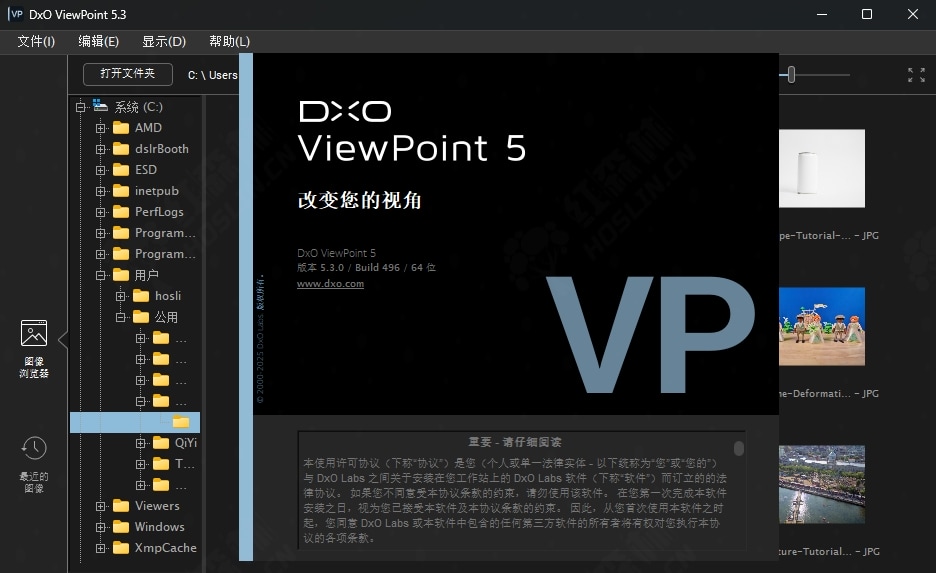Click the thumbnail size slider handle

(x=791, y=74)
